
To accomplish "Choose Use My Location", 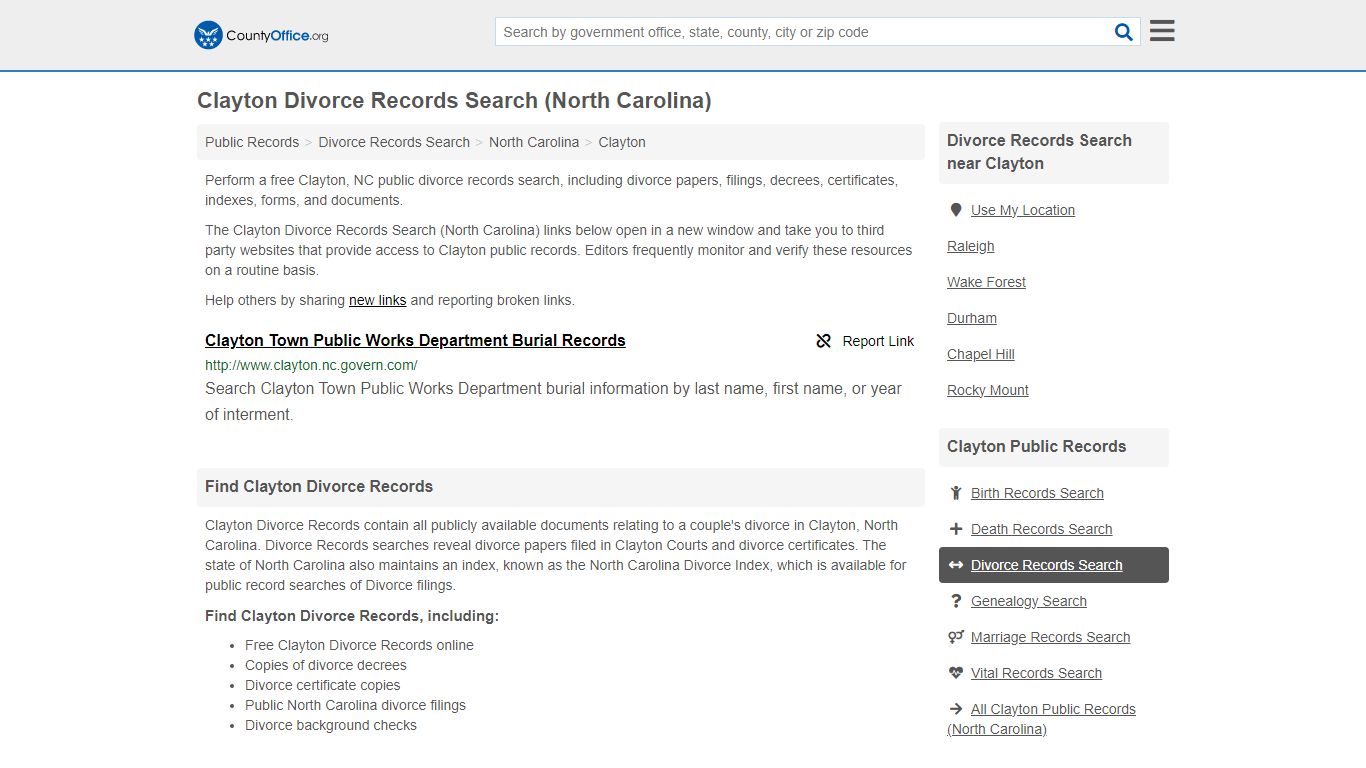I will click(1023, 210).
